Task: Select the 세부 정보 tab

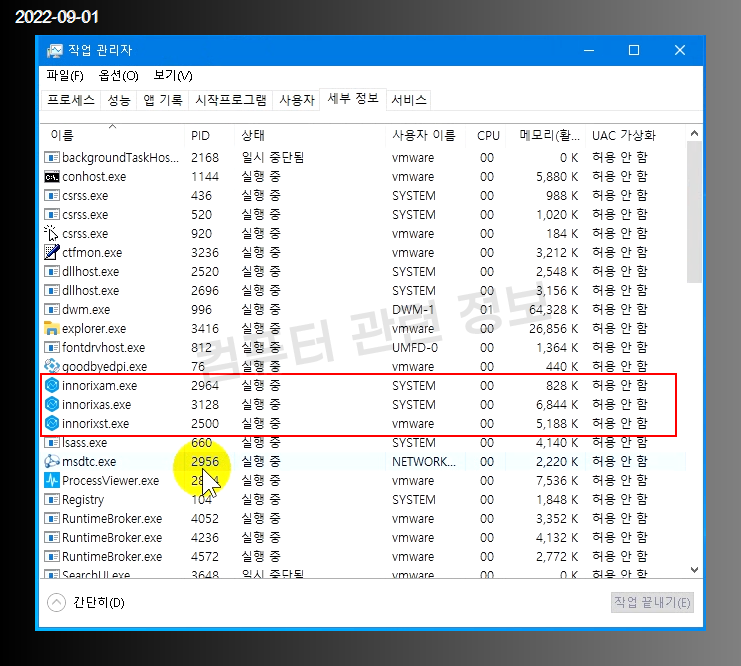Action: 353,98
